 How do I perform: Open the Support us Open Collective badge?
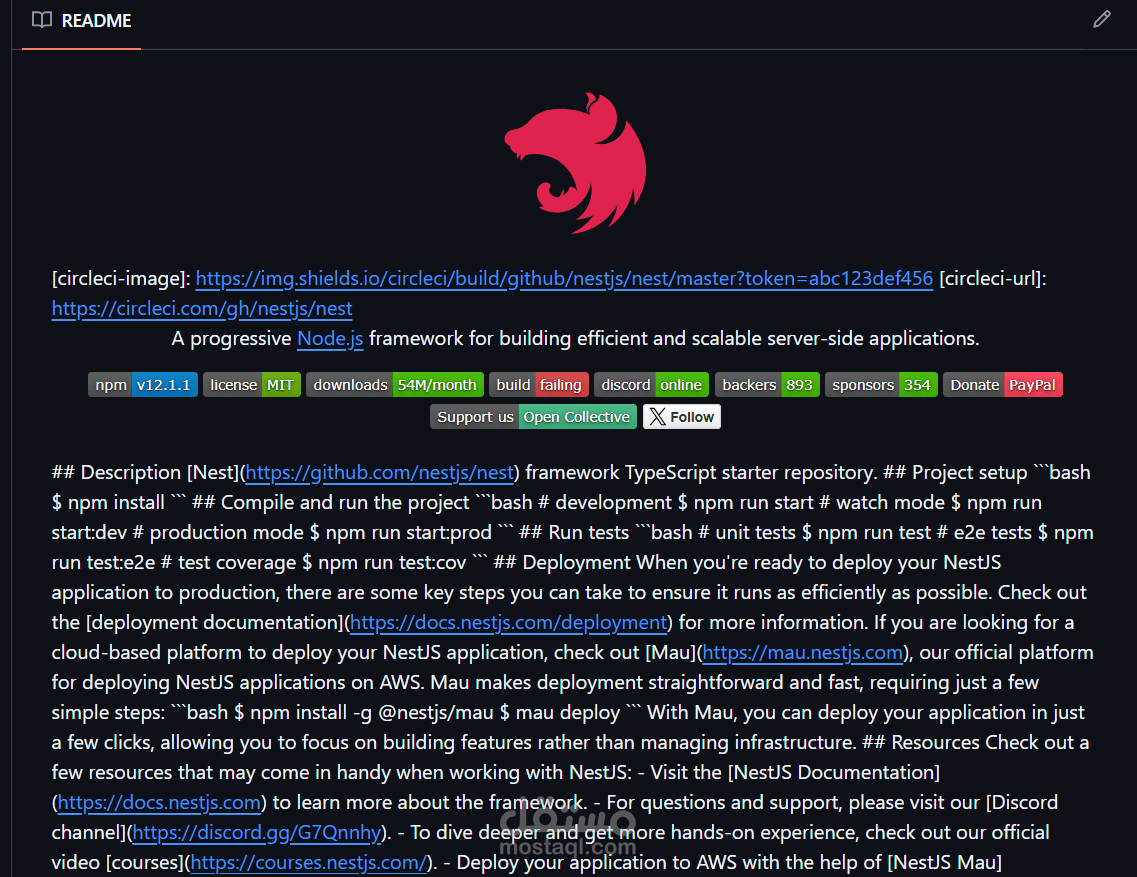(x=534, y=417)
